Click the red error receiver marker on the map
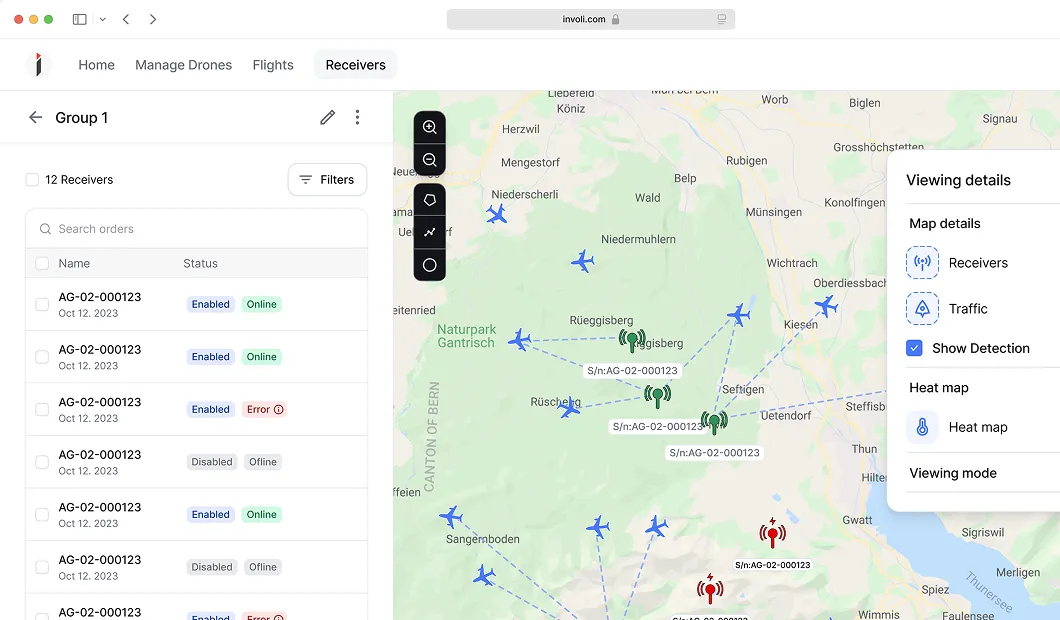This screenshot has height=620, width=1060. [x=773, y=533]
